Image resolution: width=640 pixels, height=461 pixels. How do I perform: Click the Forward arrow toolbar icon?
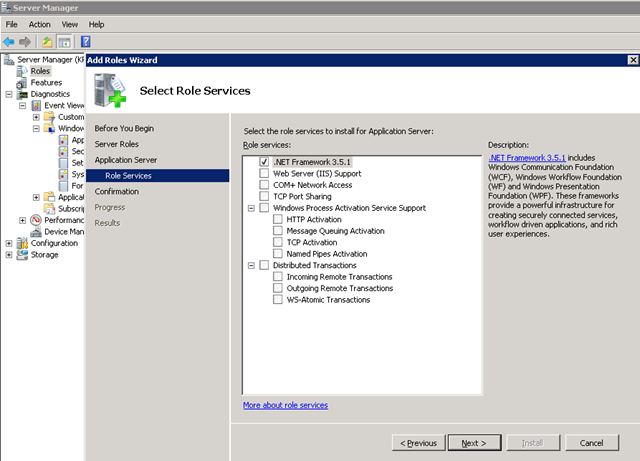pos(25,42)
